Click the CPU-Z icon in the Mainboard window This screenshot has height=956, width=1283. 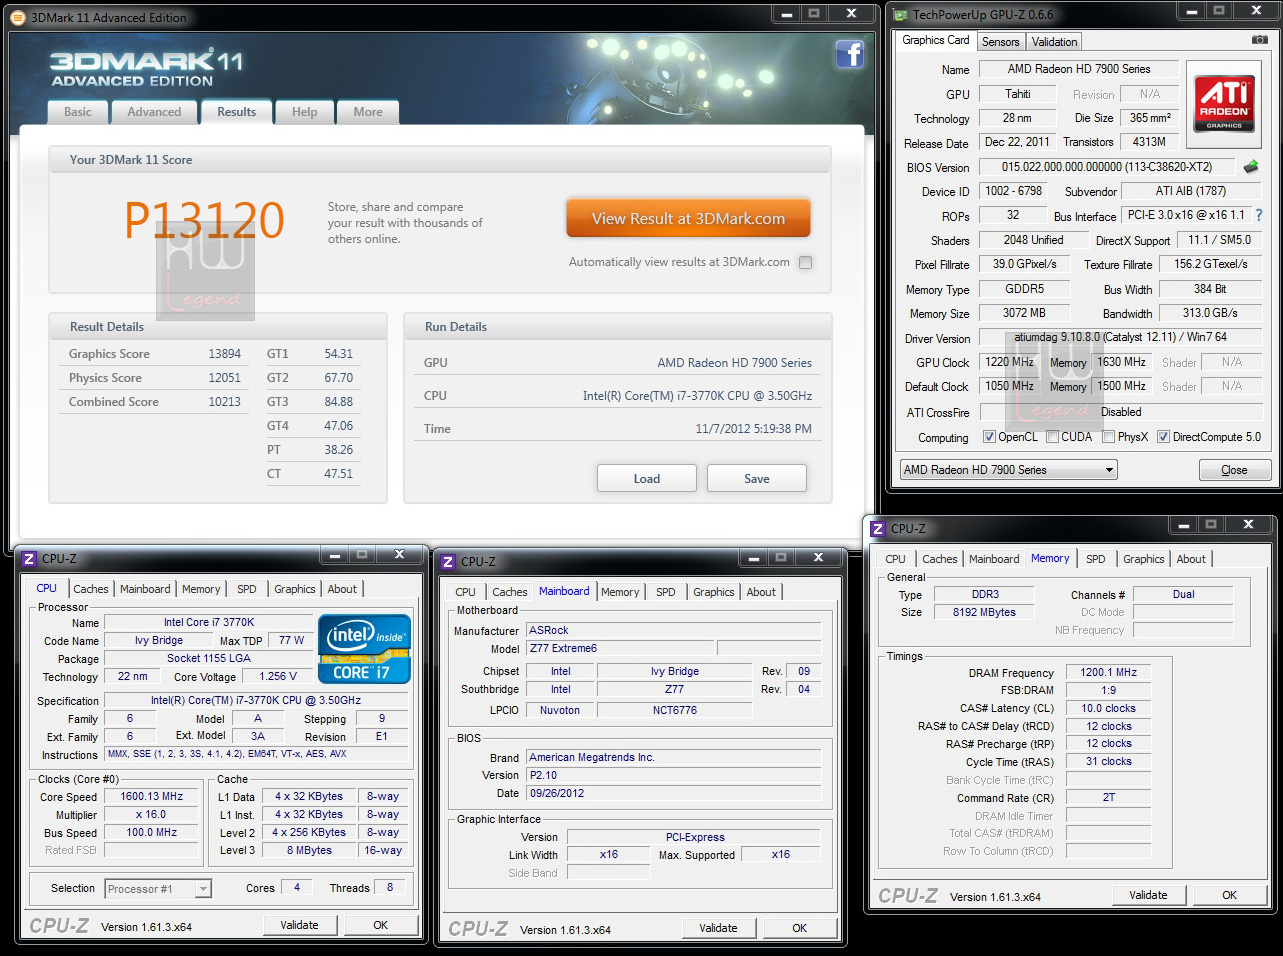point(448,562)
